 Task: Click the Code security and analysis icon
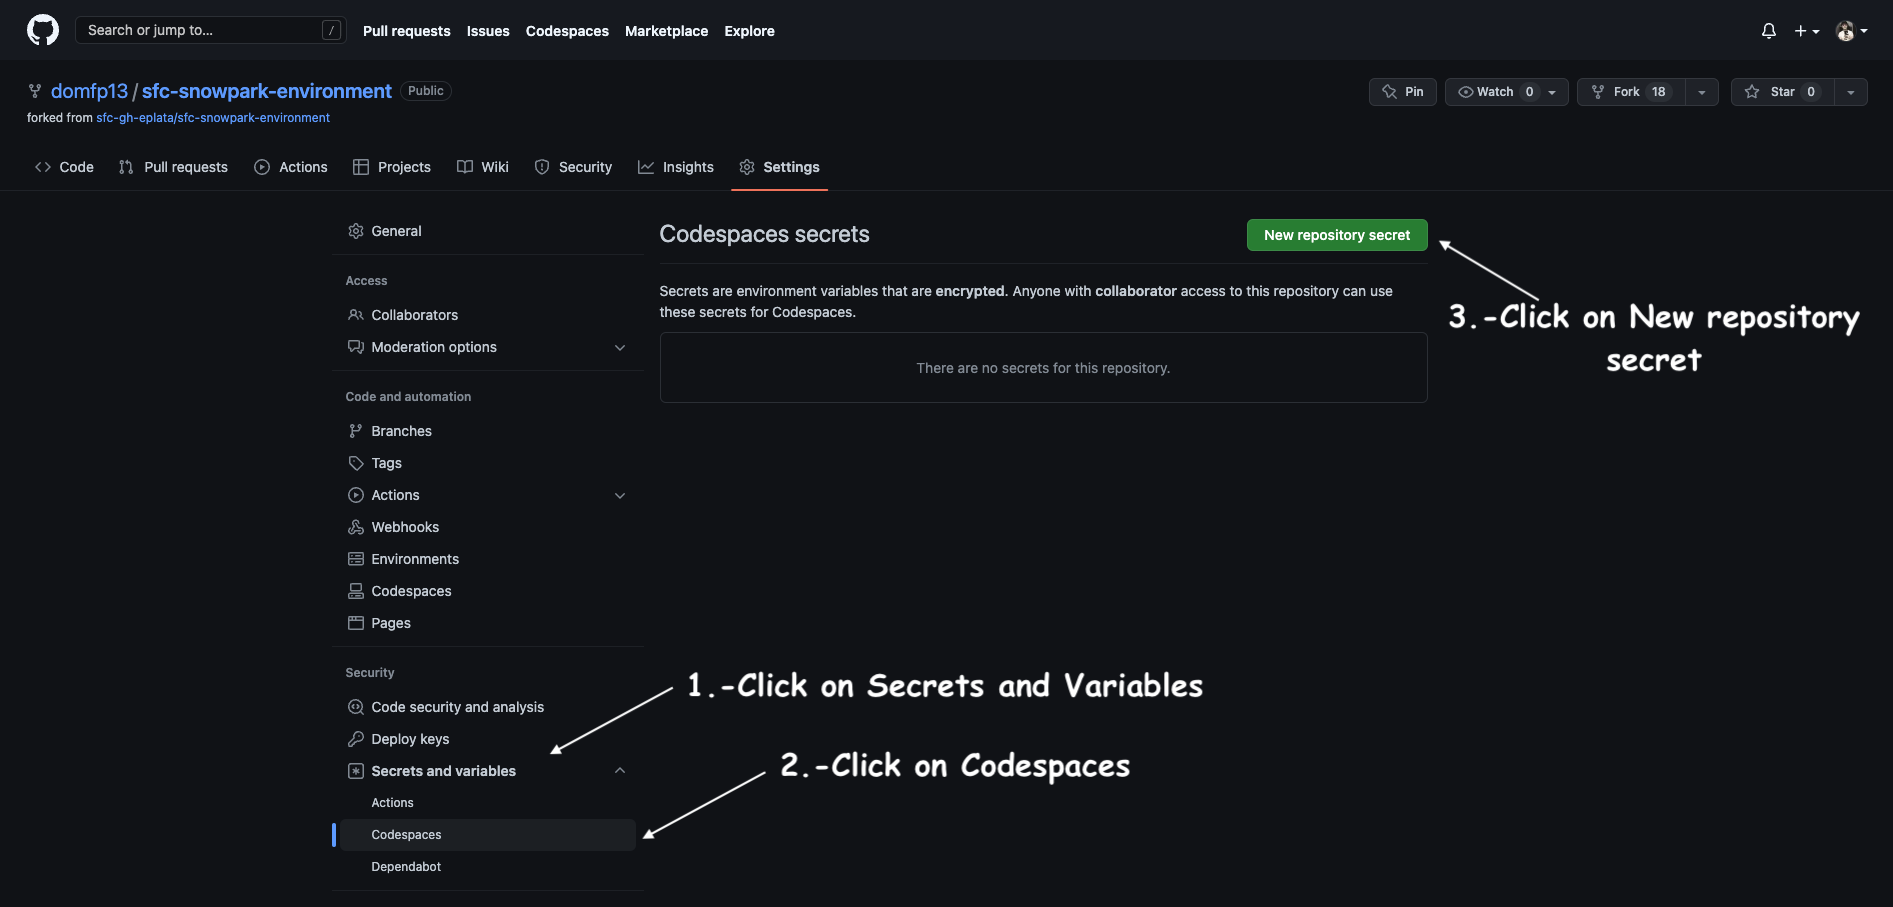point(356,707)
